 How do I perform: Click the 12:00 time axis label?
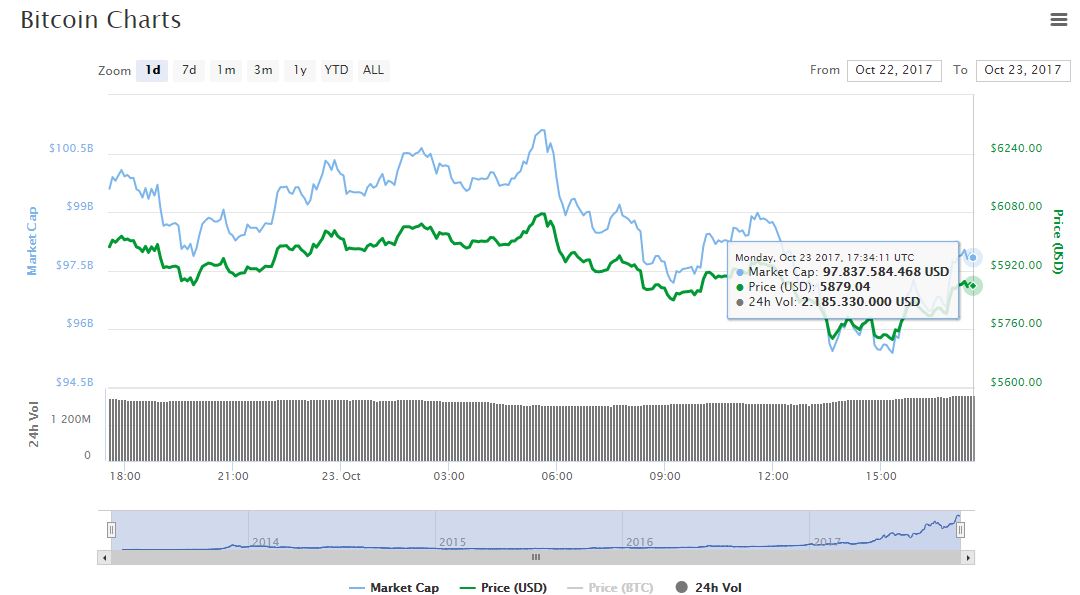pyautogui.click(x=773, y=476)
